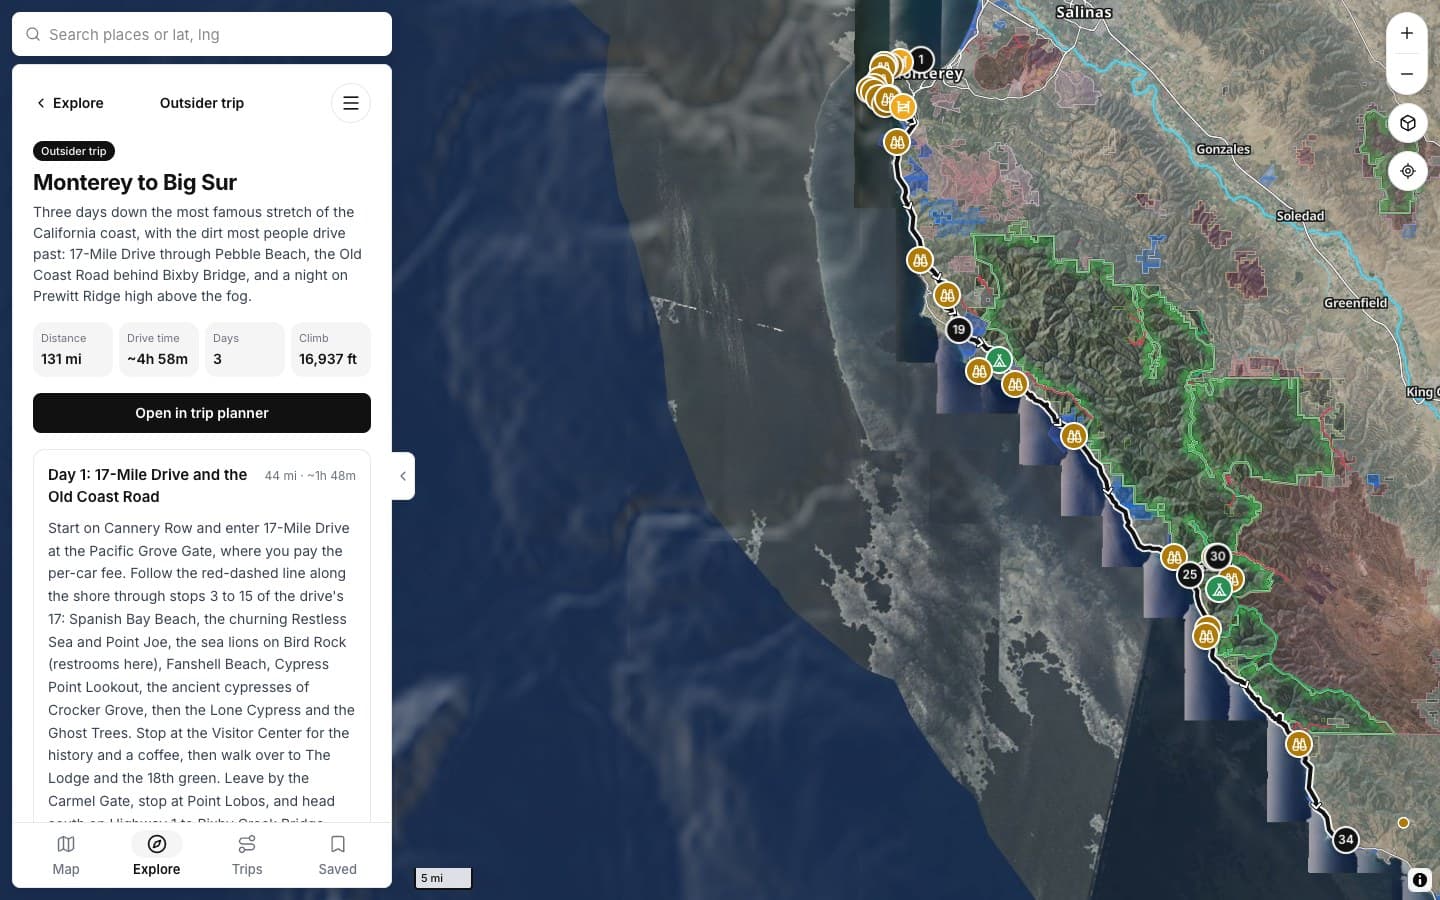Click the Drive time ~4h 58m stat
The height and width of the screenshot is (900, 1440).
[159, 349]
